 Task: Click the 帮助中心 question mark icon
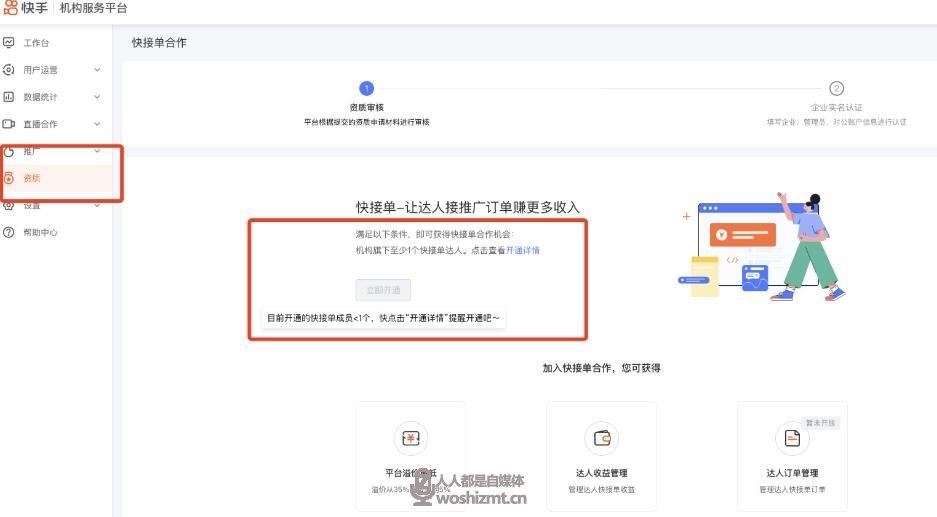pyautogui.click(x=9, y=232)
